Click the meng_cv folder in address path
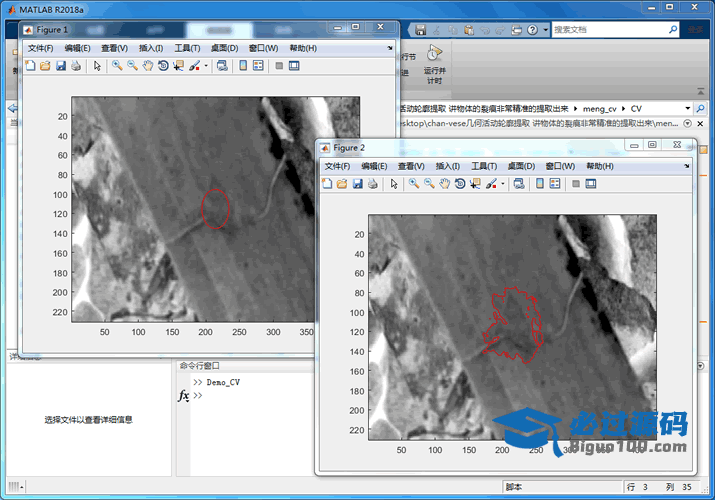 601,108
